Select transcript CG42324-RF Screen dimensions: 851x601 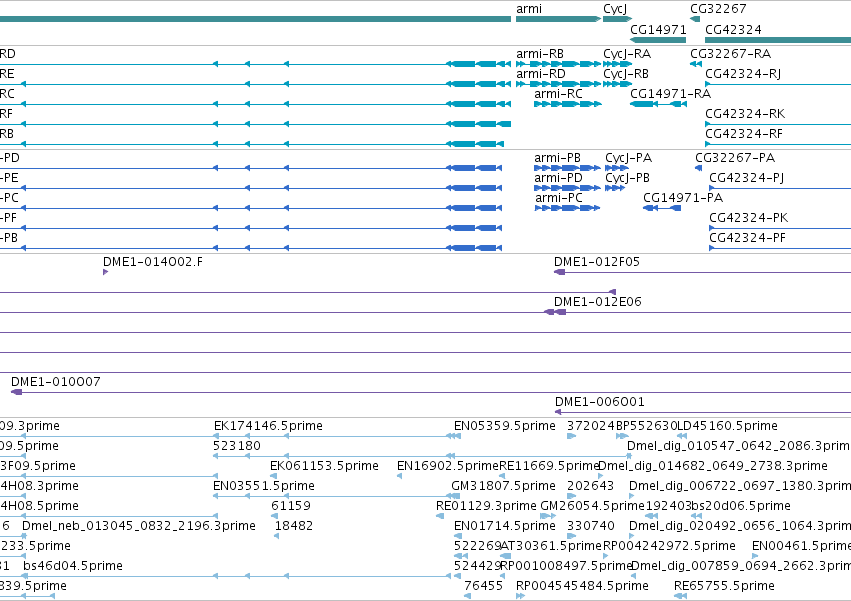744,134
